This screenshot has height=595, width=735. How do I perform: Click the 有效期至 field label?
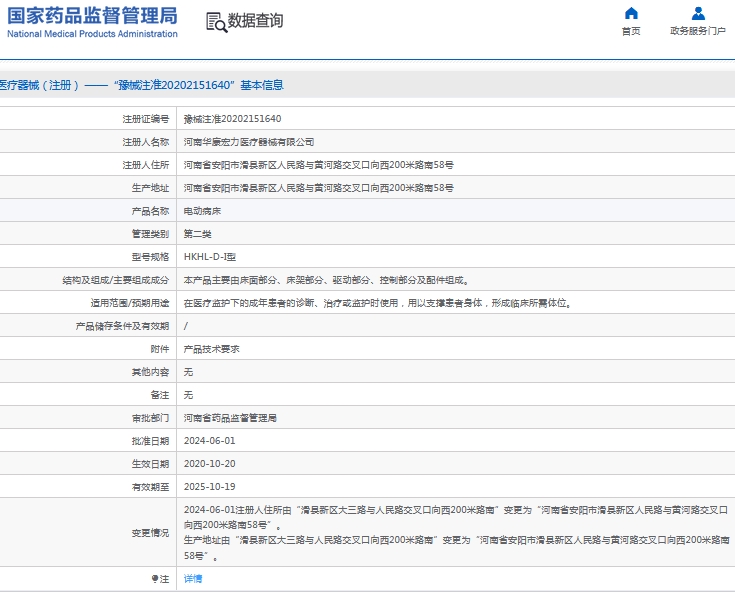[x=150, y=487]
